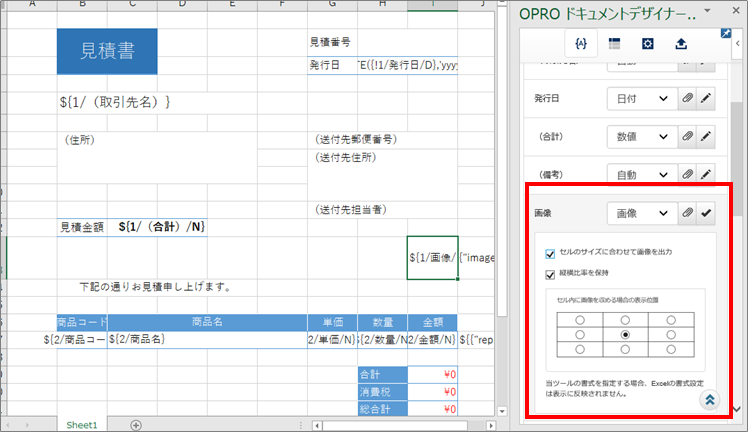The width and height of the screenshot is (748, 432).
Task: Click the paperclip icon for 発行日 row
Action: (687, 98)
